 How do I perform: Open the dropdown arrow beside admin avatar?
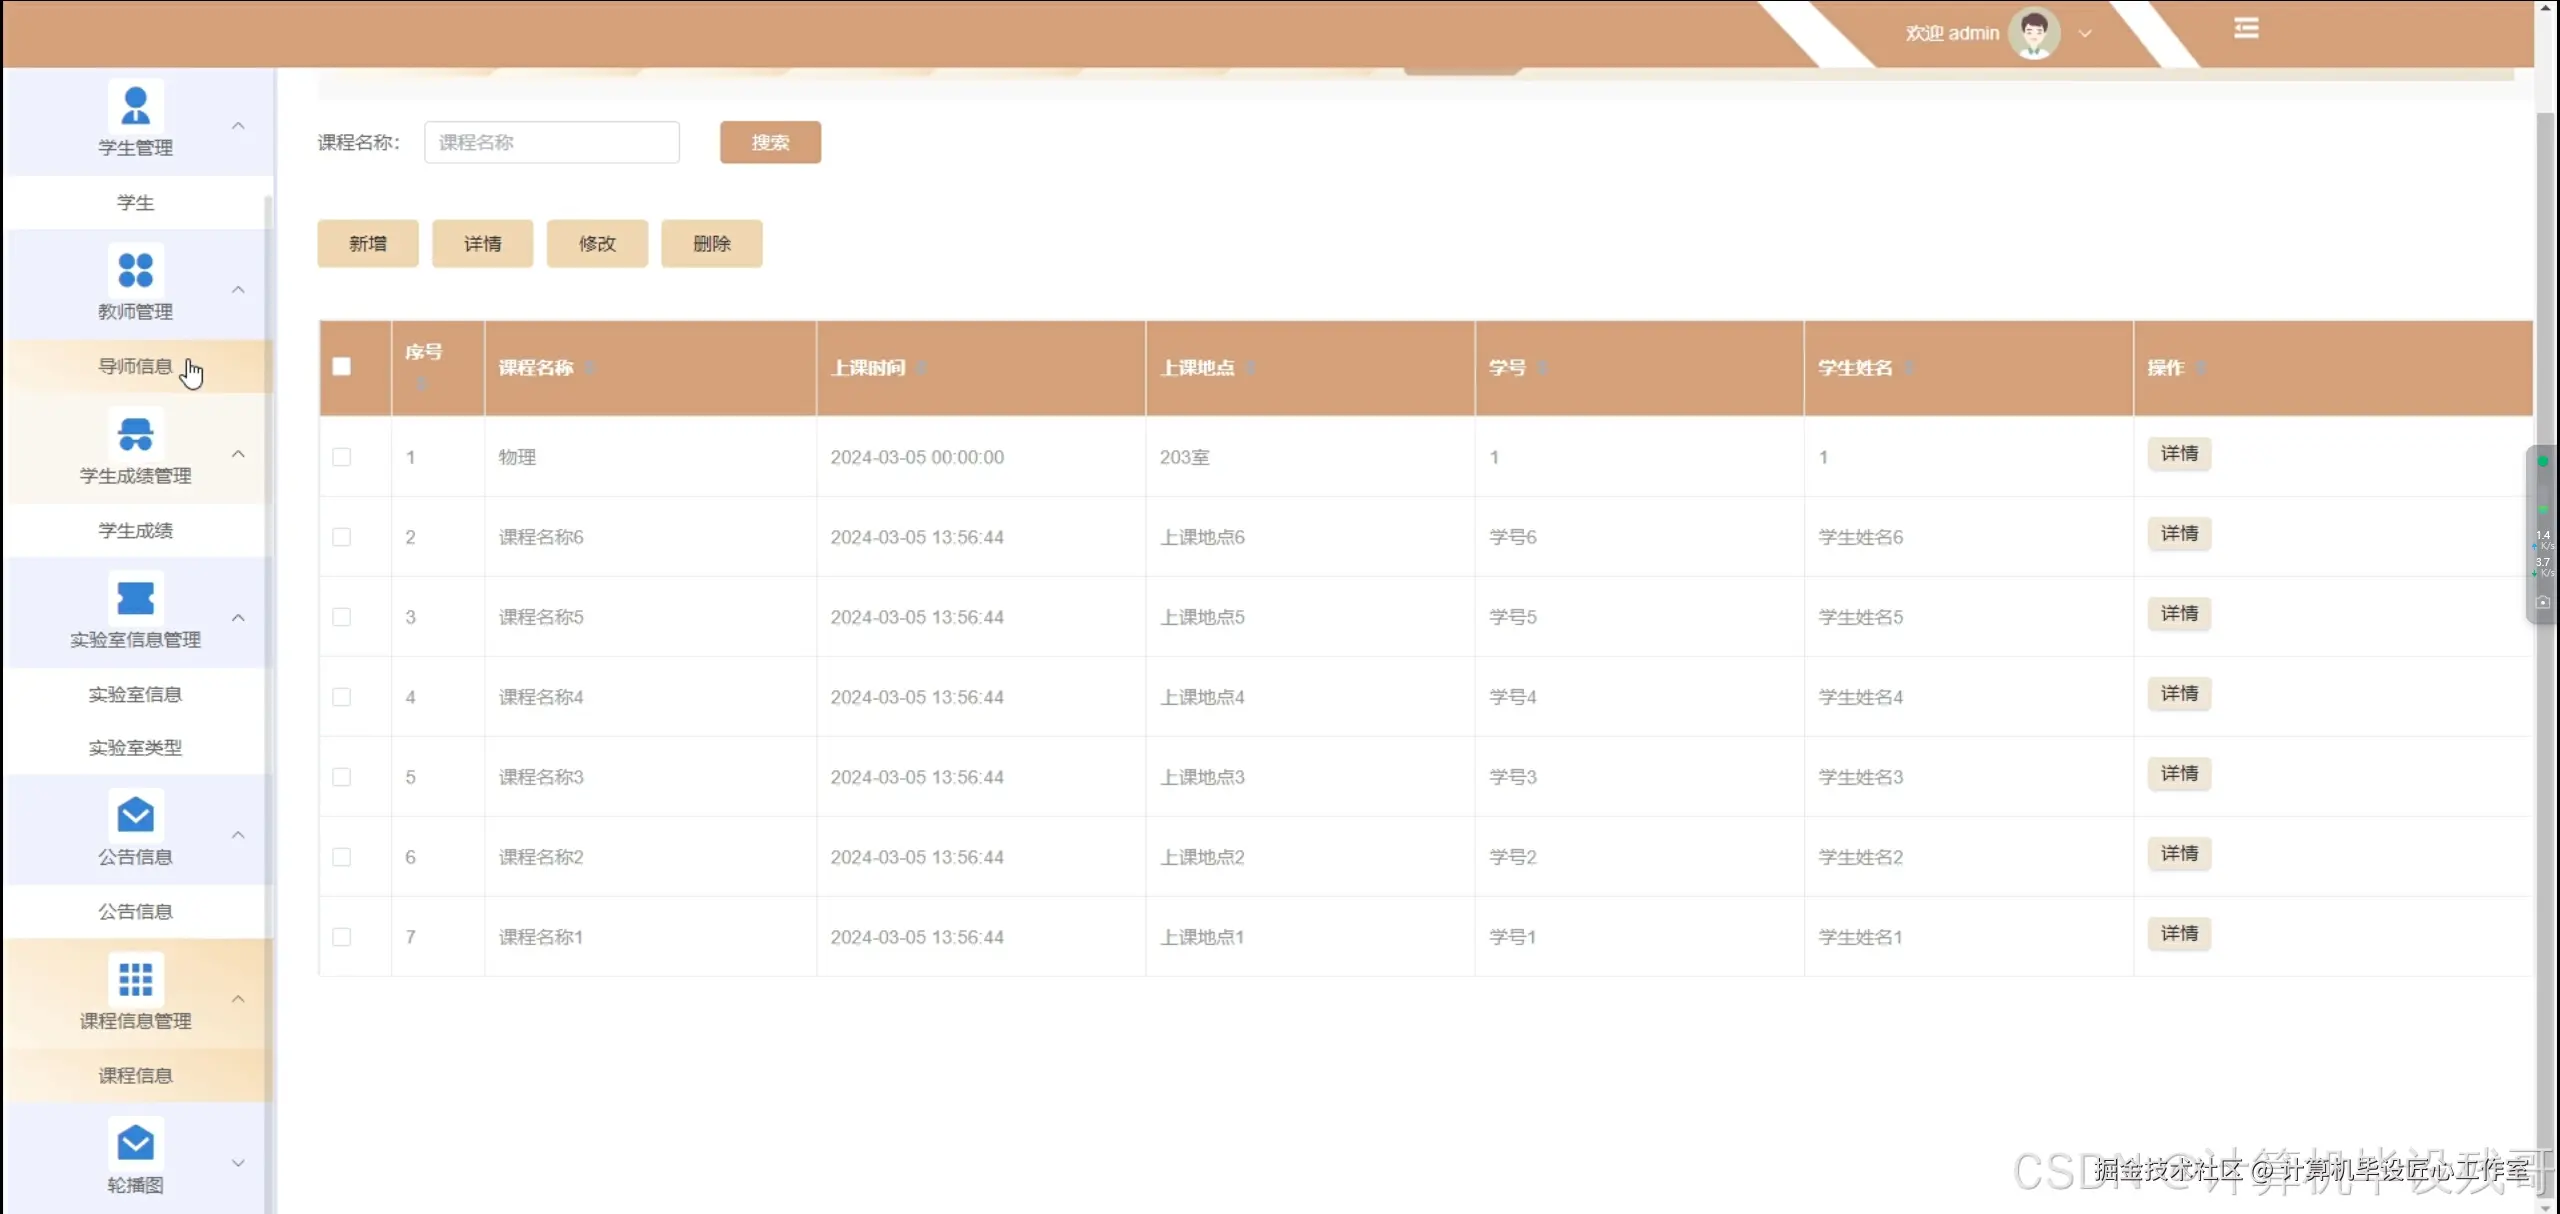click(x=2085, y=33)
